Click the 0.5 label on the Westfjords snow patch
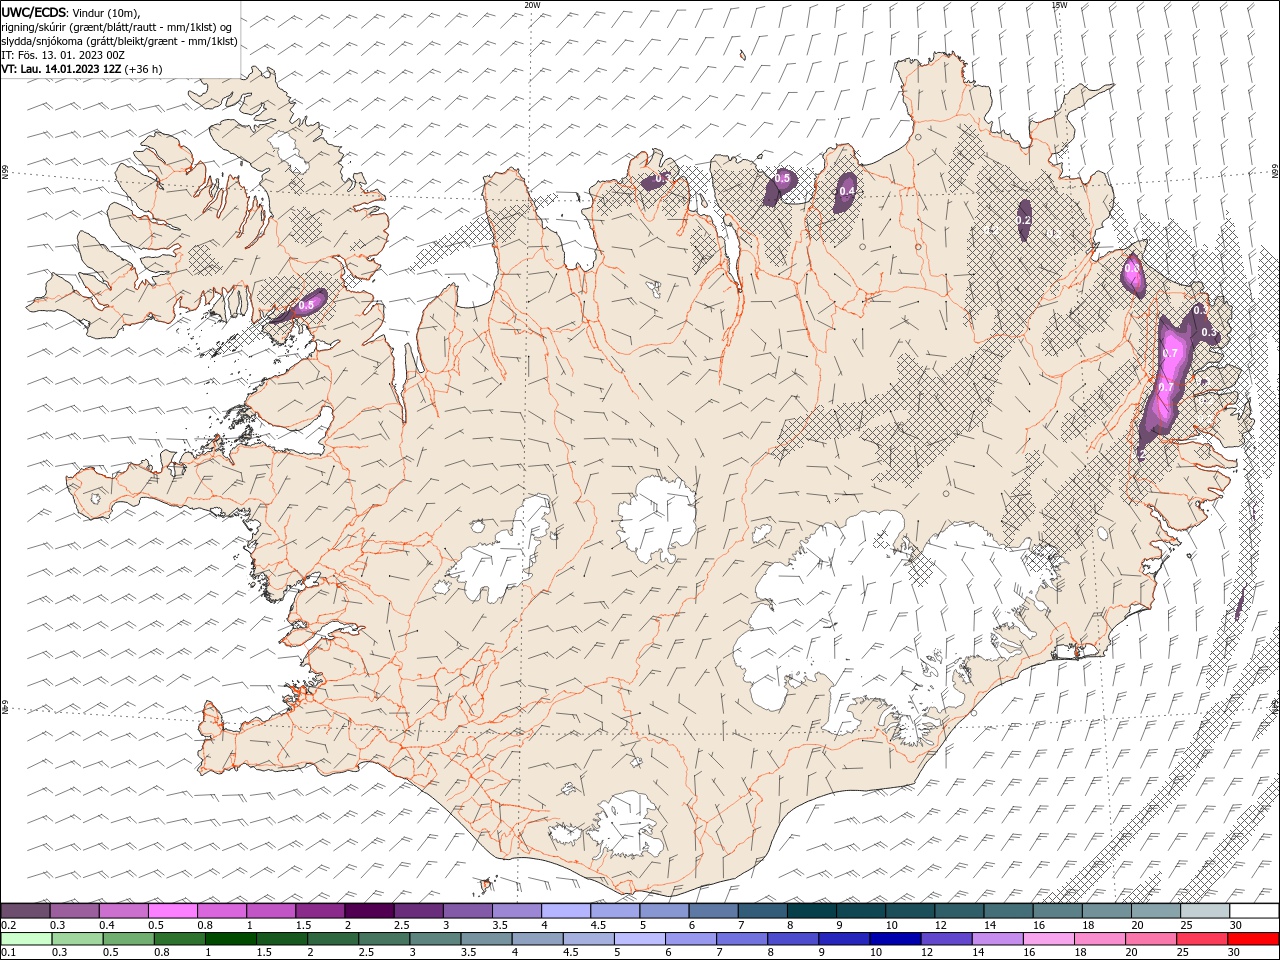1280x960 pixels. [x=307, y=304]
